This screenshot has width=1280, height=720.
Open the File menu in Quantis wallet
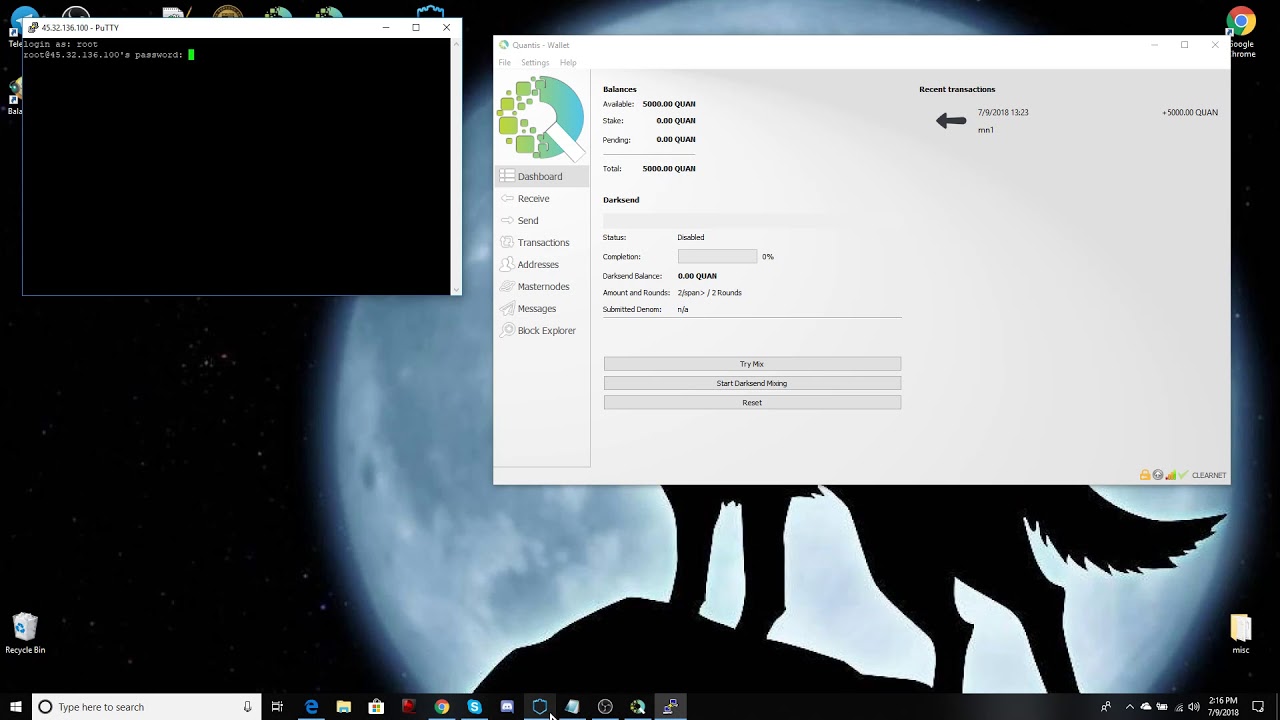click(x=505, y=62)
